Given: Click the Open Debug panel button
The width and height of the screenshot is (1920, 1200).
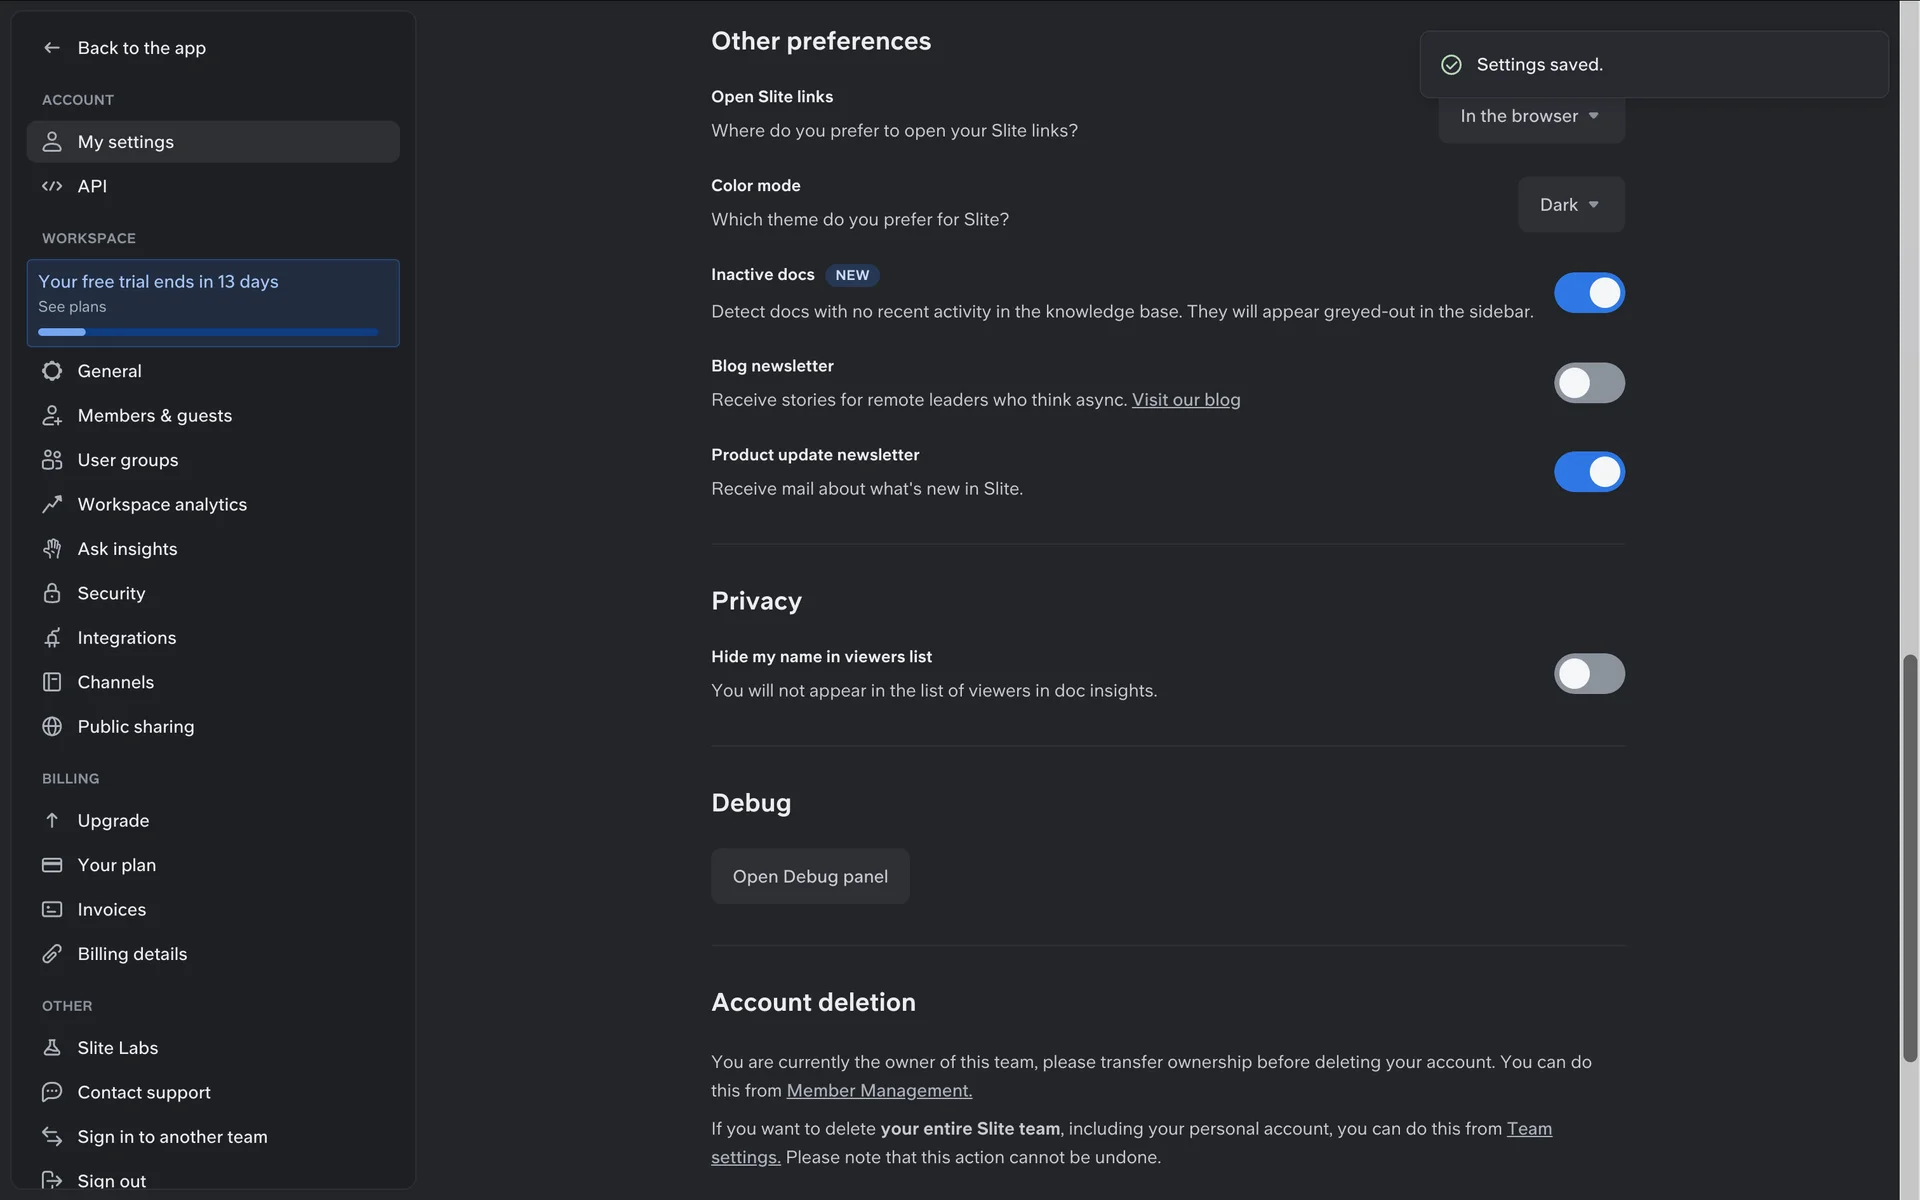Looking at the screenshot, I should pyautogui.click(x=810, y=876).
